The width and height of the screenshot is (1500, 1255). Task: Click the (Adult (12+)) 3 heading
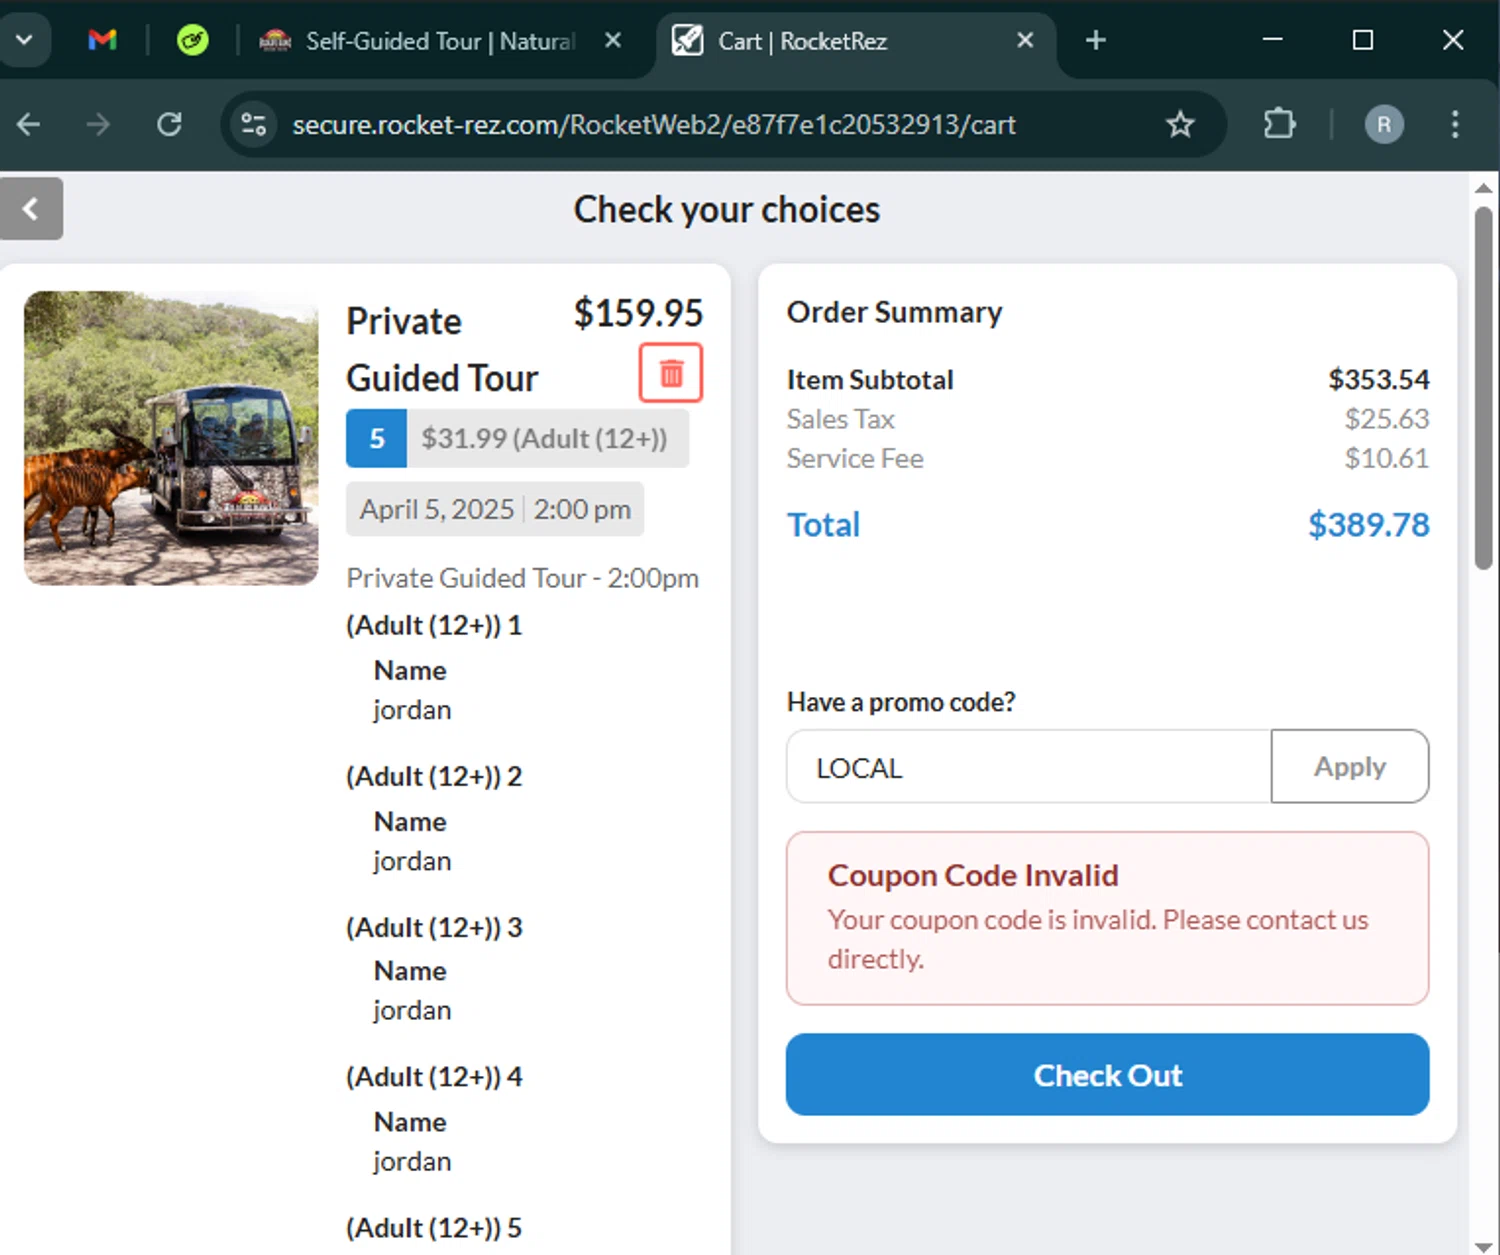pos(434,928)
